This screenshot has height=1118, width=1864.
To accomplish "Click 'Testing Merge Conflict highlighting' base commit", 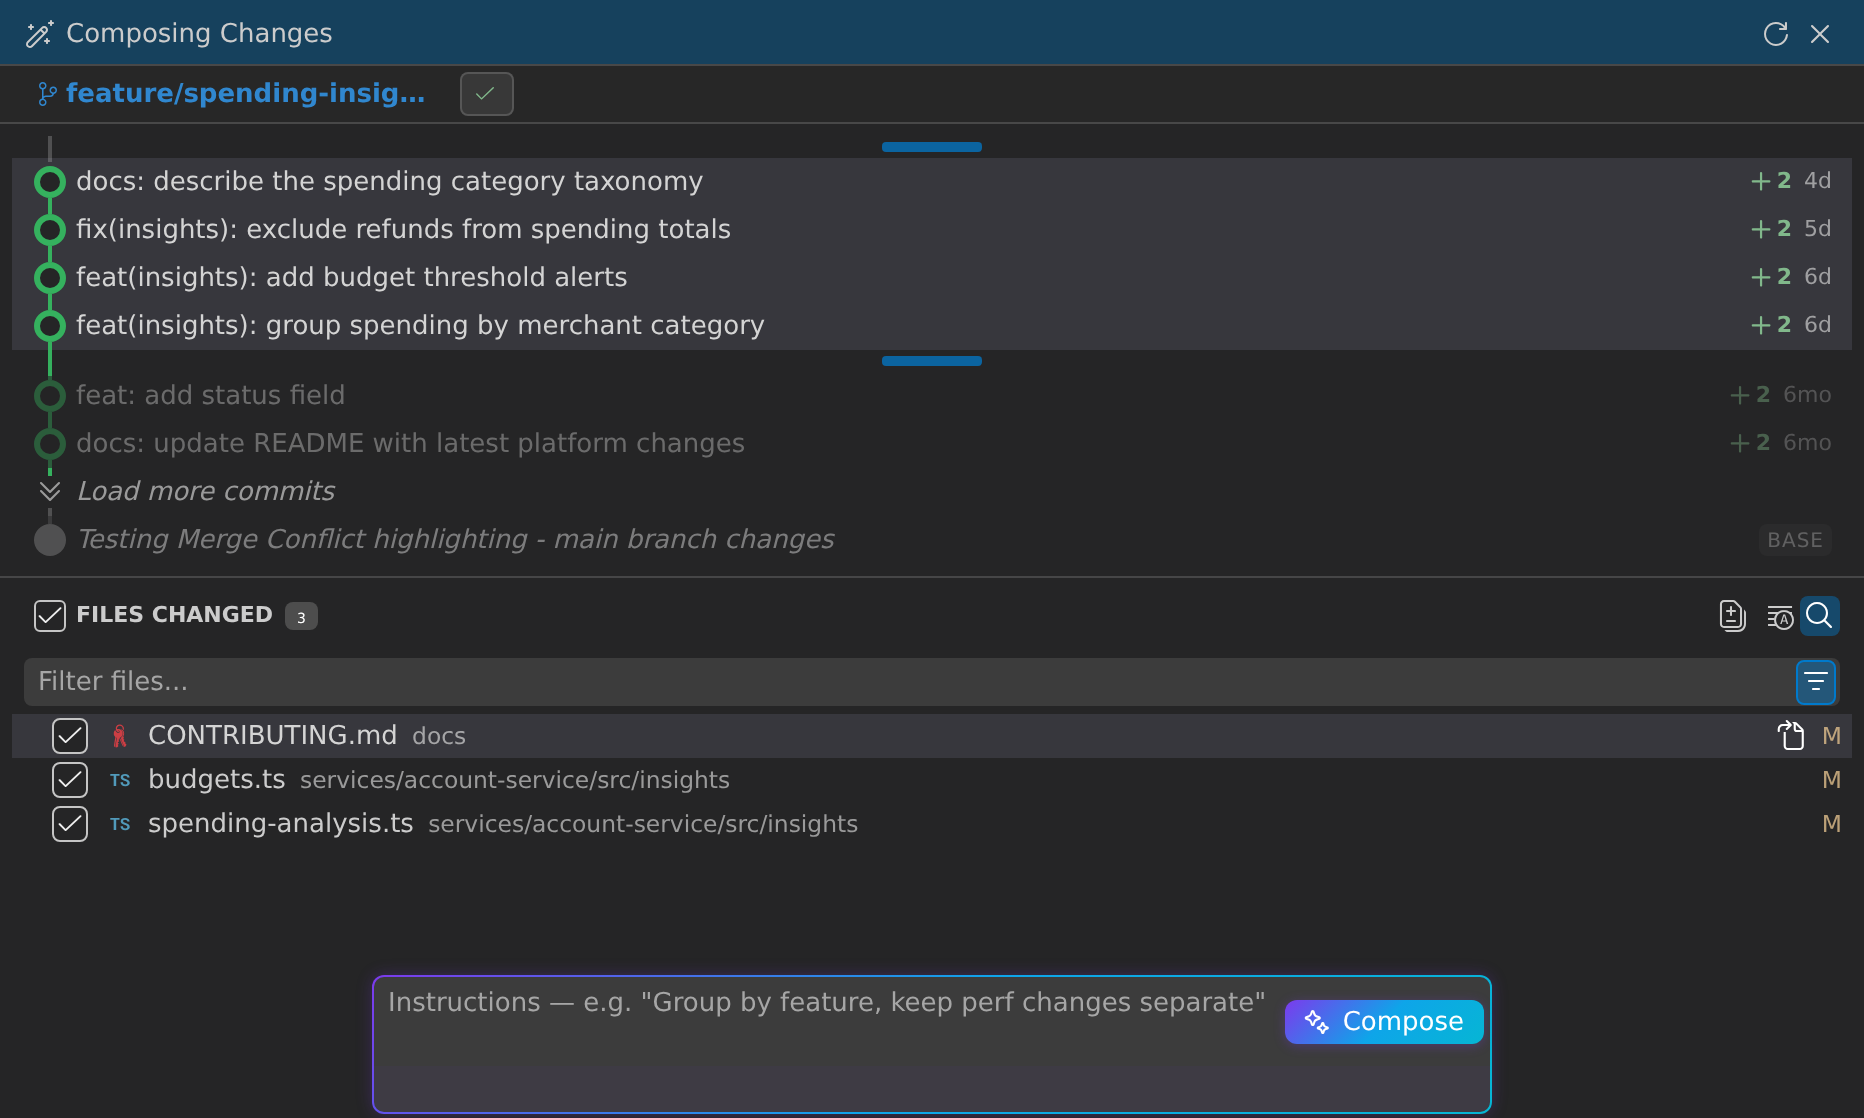I will coord(456,539).
